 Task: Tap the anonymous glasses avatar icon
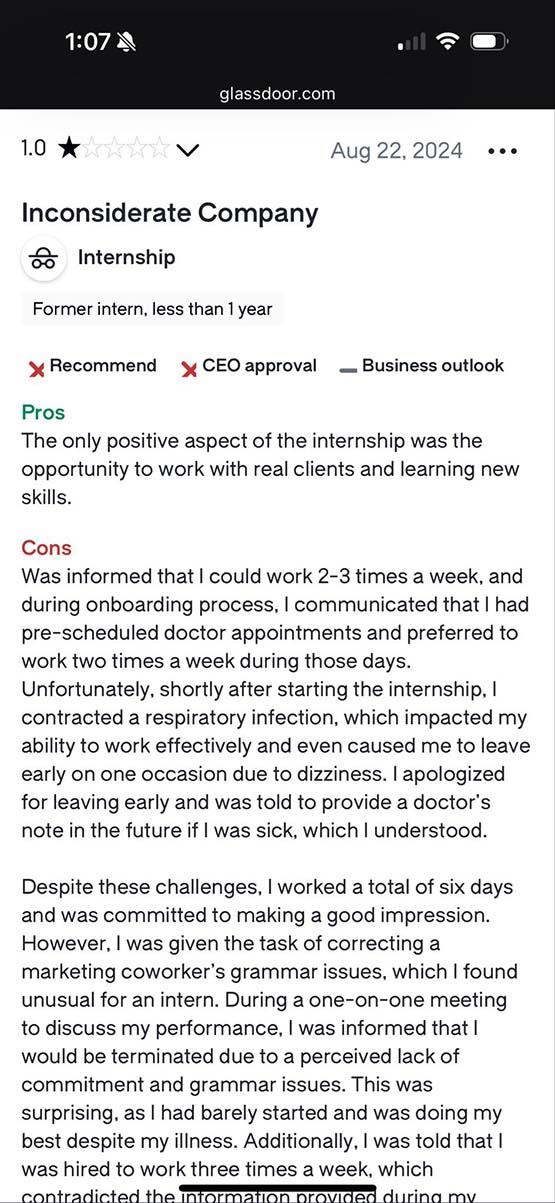[x=42, y=259]
